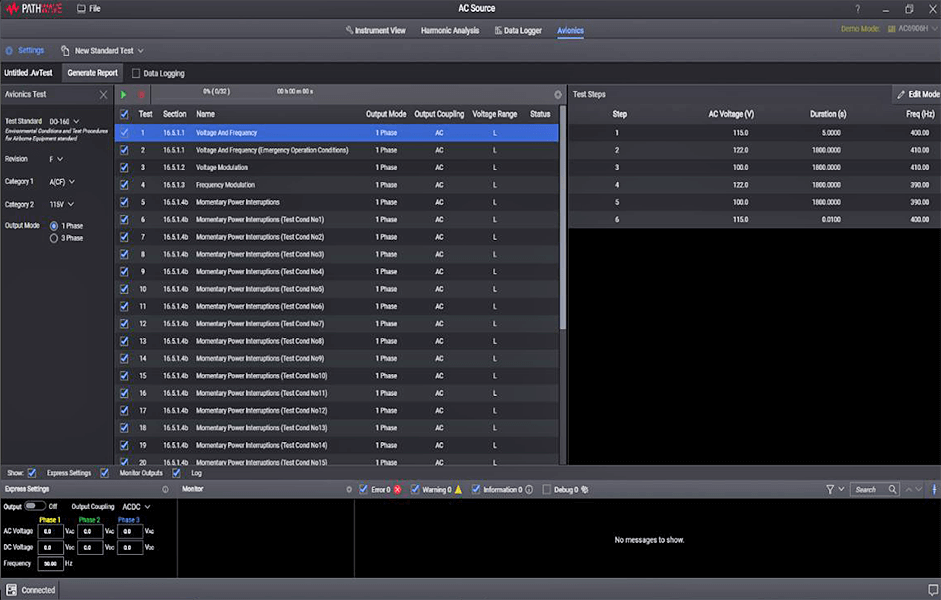Close the Avionics Test panel
Screen dimensions: 941x600
(x=103, y=95)
